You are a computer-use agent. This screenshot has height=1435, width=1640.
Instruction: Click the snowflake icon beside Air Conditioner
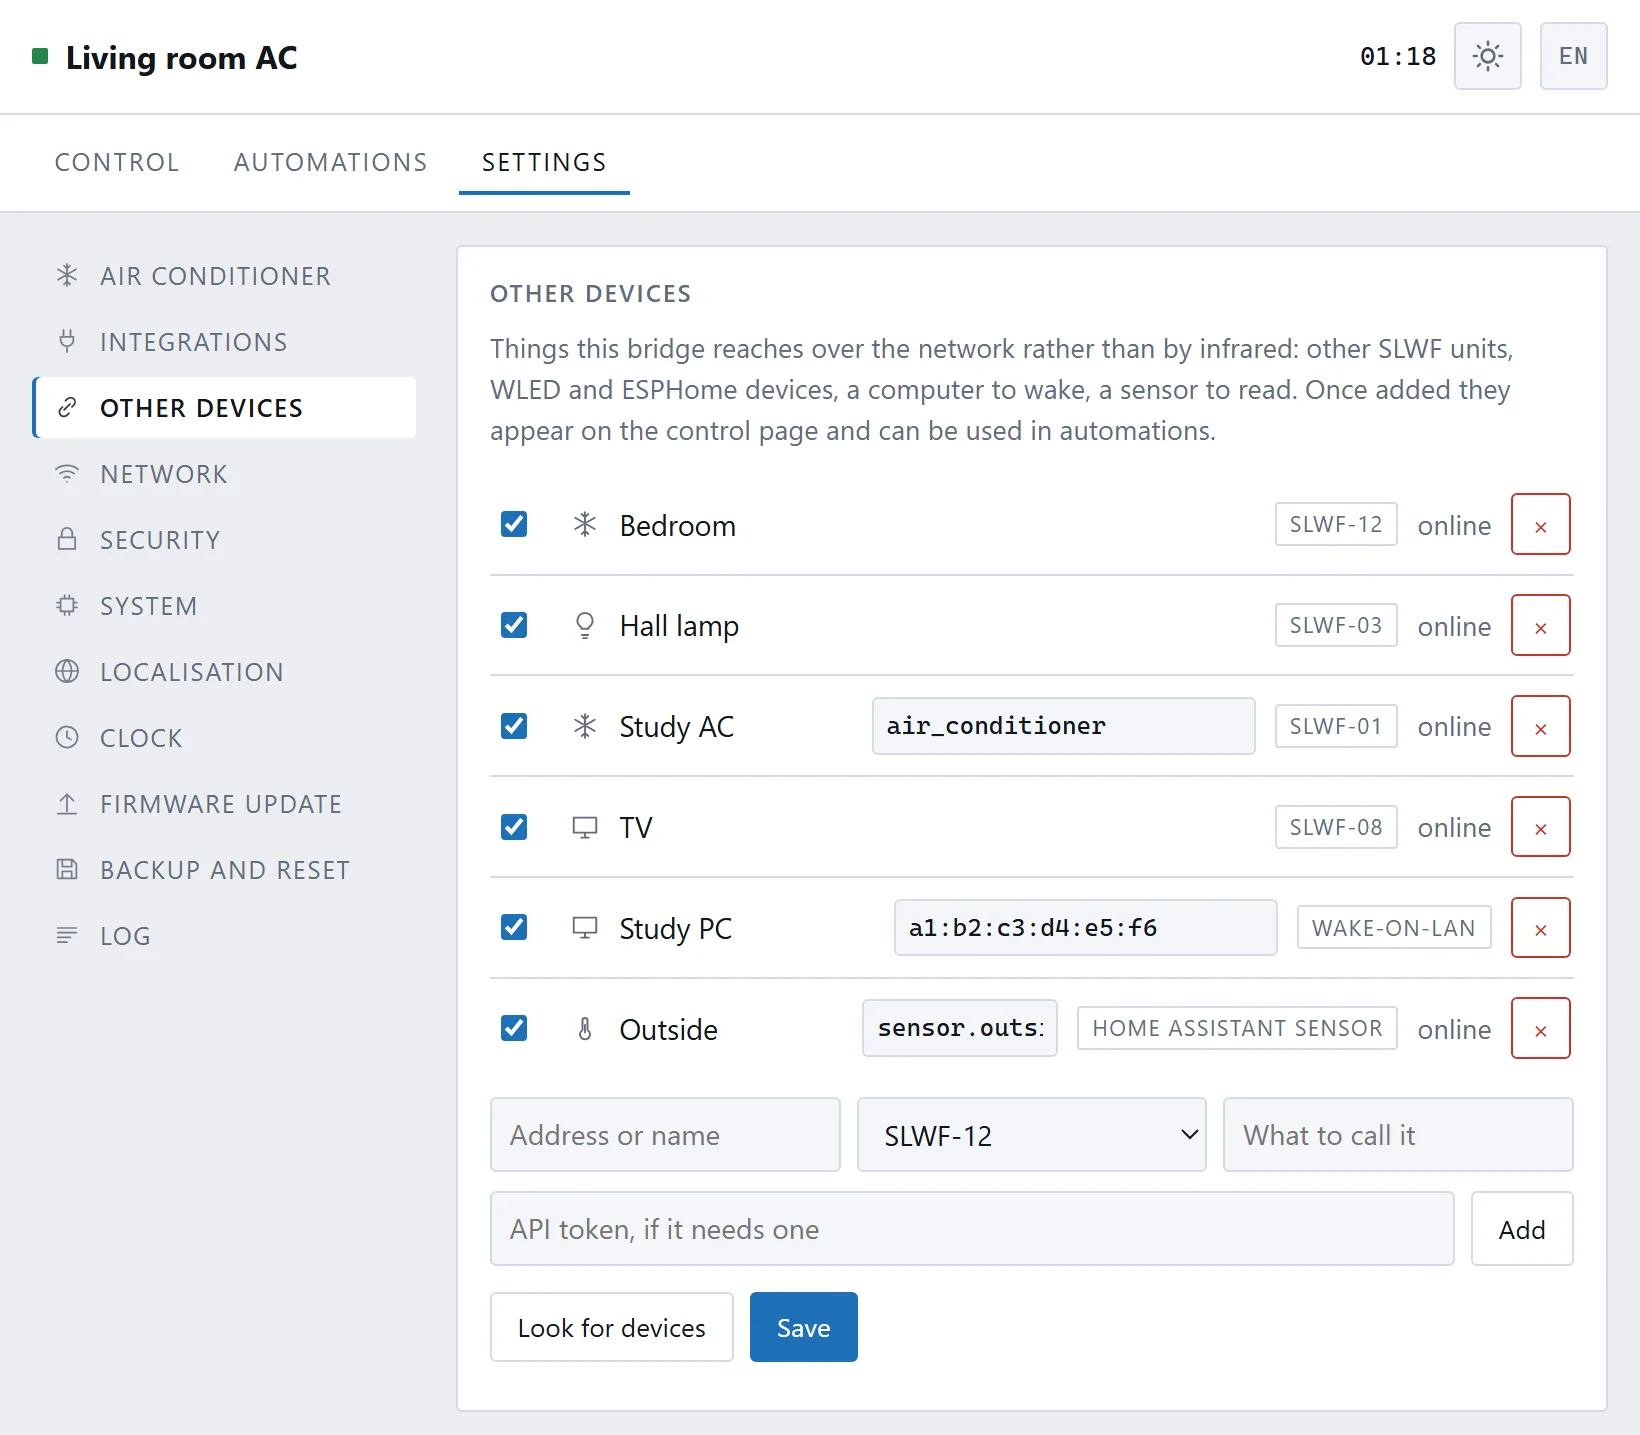[x=67, y=275]
